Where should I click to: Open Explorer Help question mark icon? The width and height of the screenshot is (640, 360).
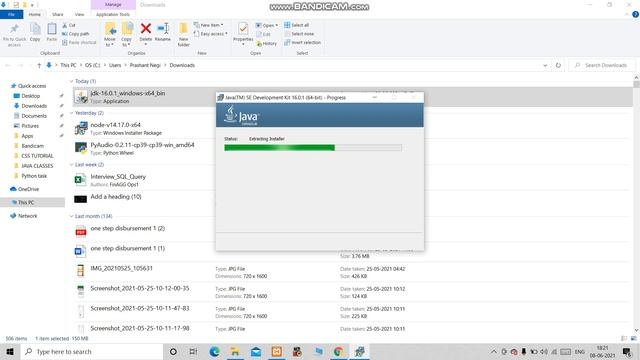pyautogui.click(x=635, y=14)
